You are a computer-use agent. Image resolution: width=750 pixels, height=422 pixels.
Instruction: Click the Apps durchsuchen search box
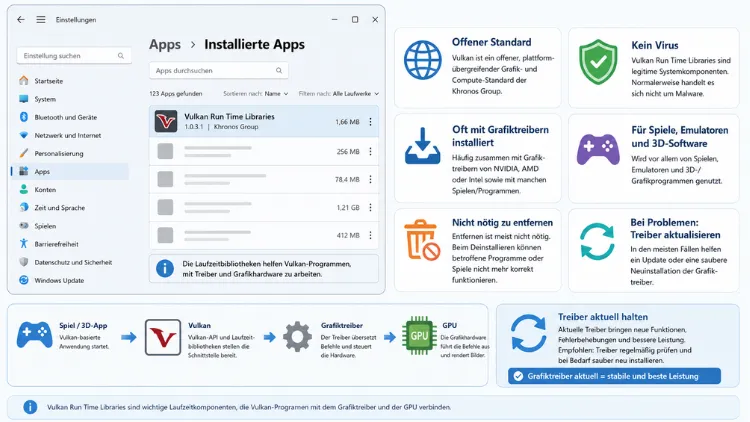tap(219, 70)
